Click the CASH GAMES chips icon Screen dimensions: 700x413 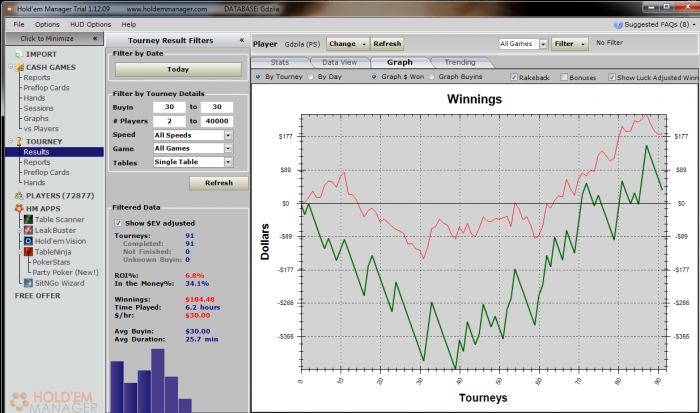click(x=19, y=67)
